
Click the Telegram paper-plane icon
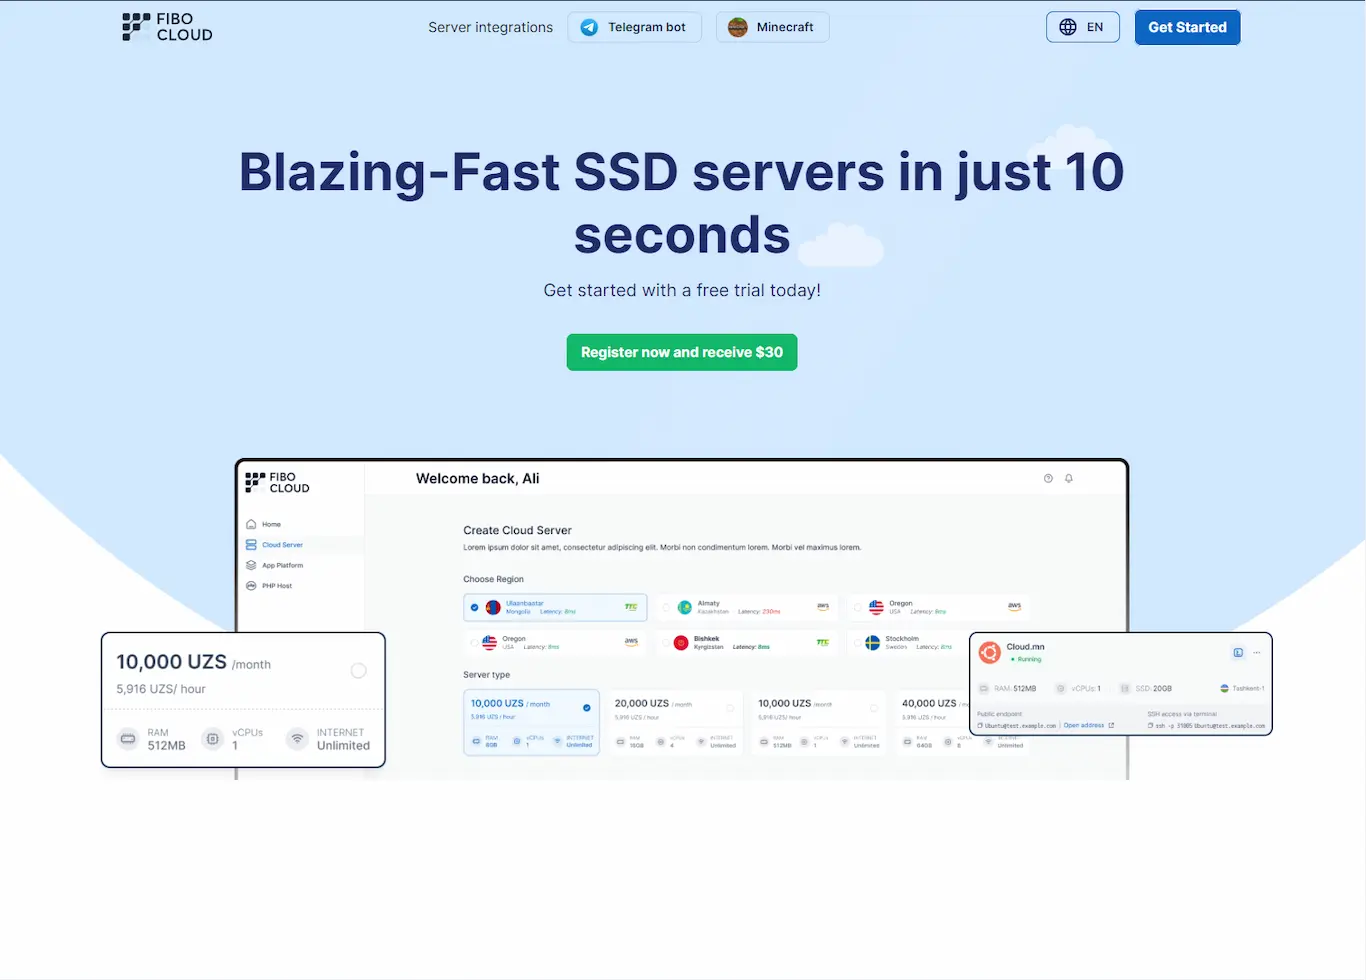tap(590, 27)
